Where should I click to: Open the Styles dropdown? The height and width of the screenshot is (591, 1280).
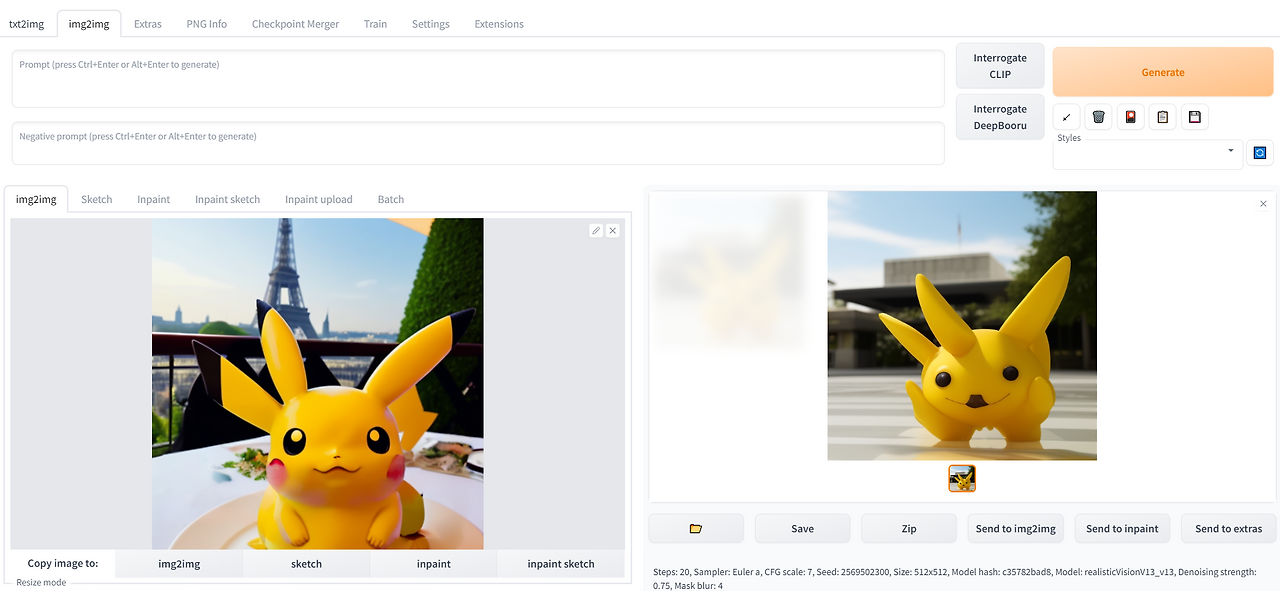point(1148,154)
